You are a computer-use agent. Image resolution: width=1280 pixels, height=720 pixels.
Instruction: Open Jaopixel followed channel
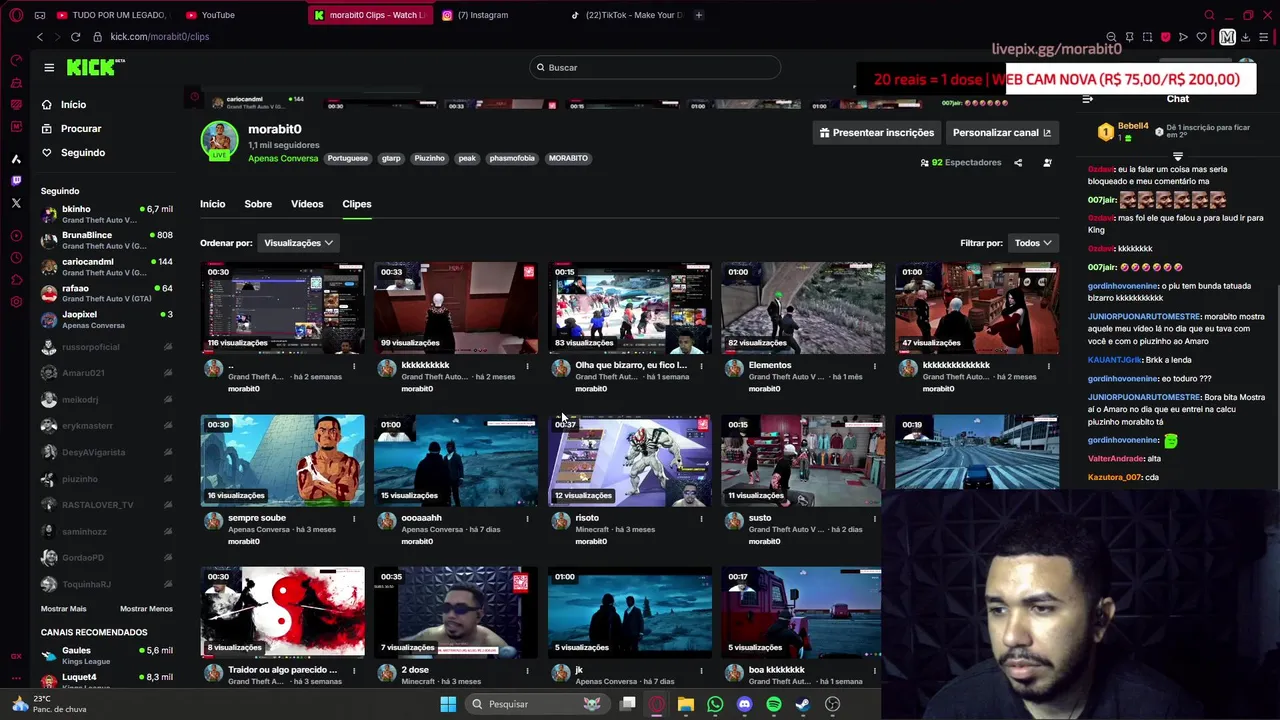(x=106, y=319)
